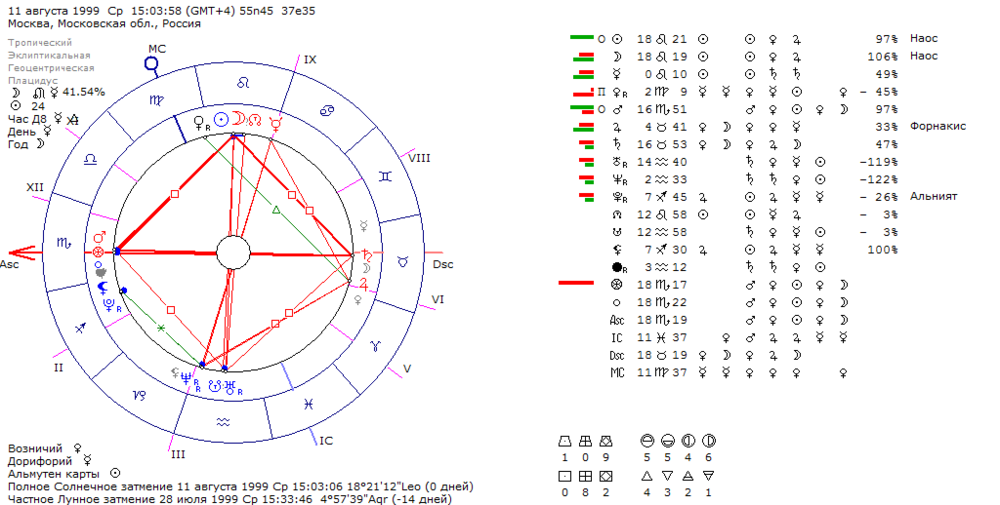Click the blue retrograde Uranus glyph in the wheel

click(x=230, y=386)
